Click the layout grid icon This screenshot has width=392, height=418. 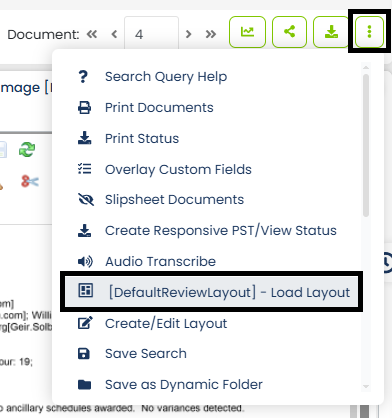click(85, 290)
